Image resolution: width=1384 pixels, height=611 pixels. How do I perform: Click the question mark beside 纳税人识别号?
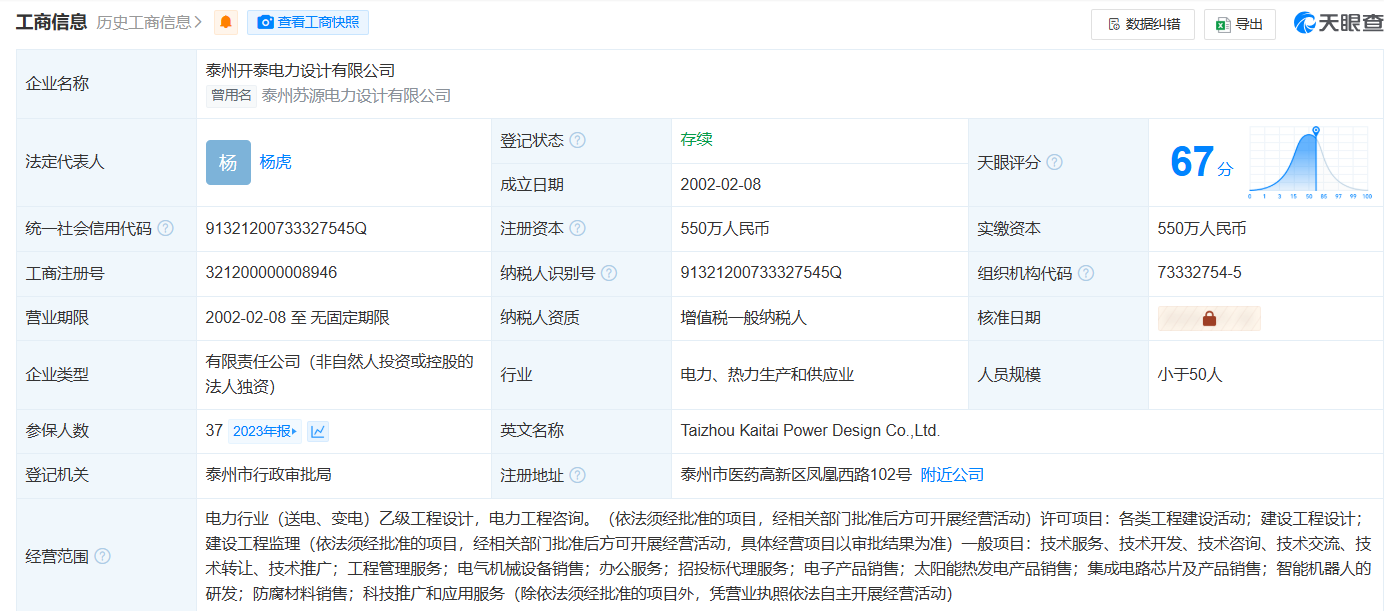point(609,273)
